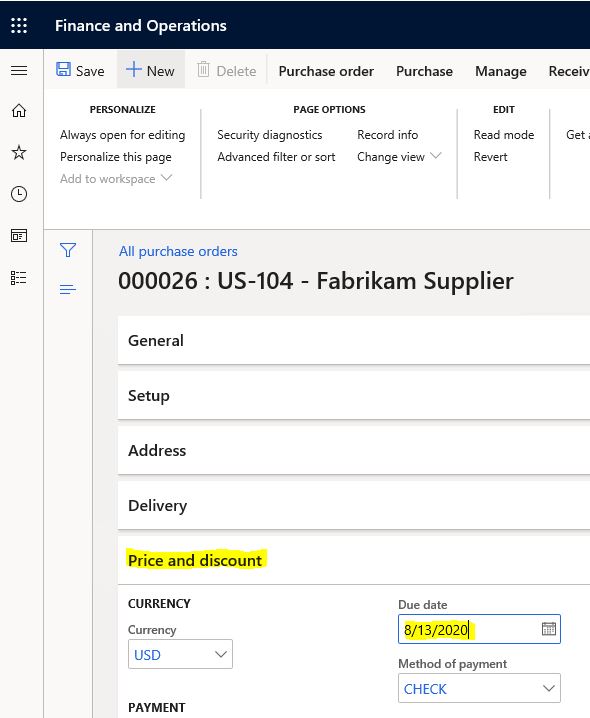Screen dimensions: 590x718
Task: Open the Manage ribbon tab
Action: point(501,71)
